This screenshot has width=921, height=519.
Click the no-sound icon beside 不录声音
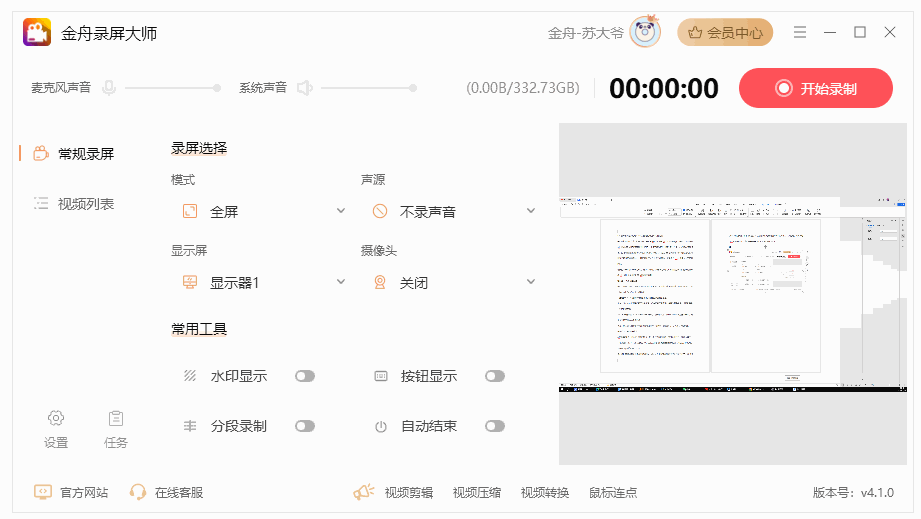(x=380, y=211)
